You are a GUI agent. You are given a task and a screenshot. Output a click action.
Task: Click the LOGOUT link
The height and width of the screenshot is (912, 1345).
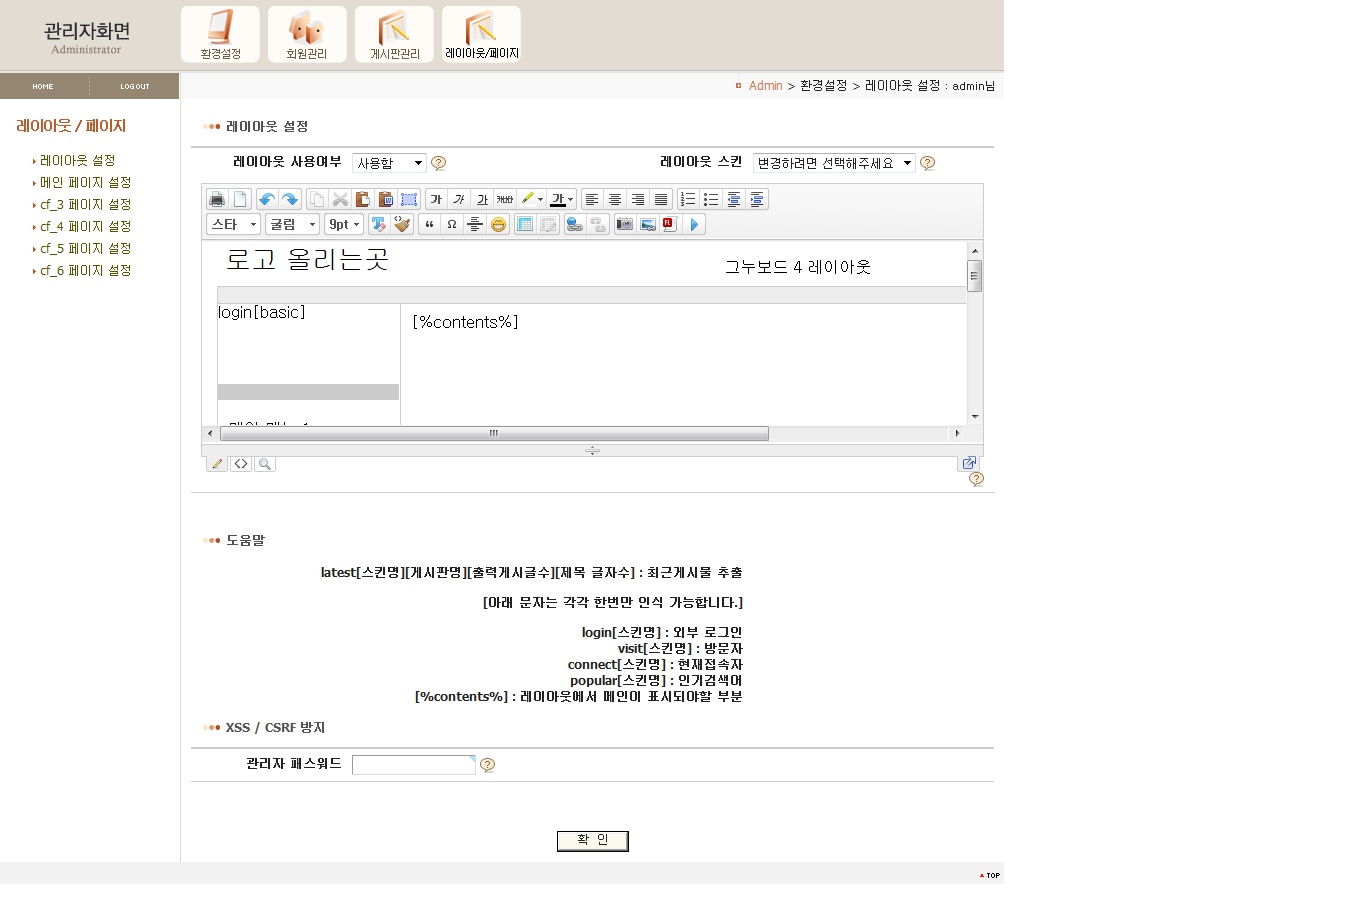tap(135, 86)
